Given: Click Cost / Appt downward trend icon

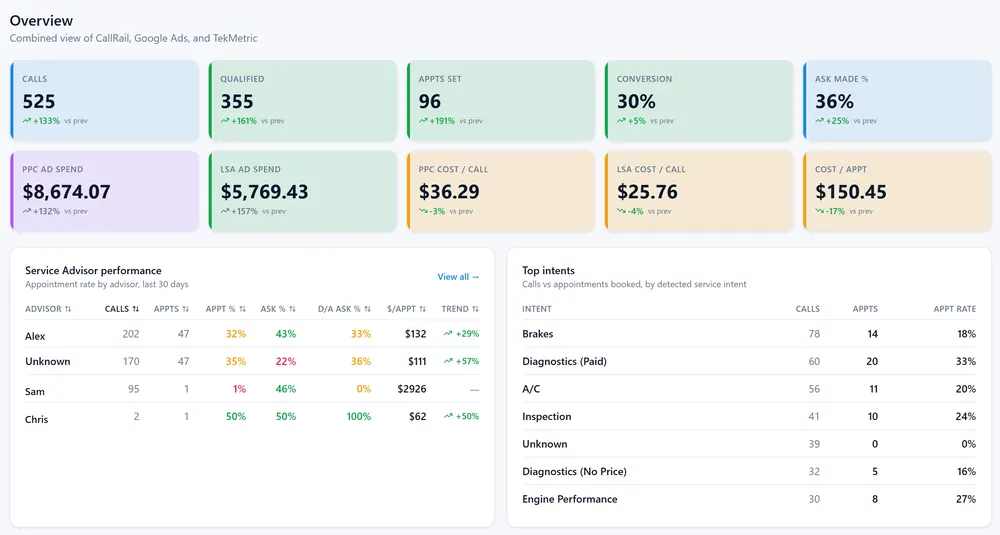Looking at the screenshot, I should pos(820,211).
